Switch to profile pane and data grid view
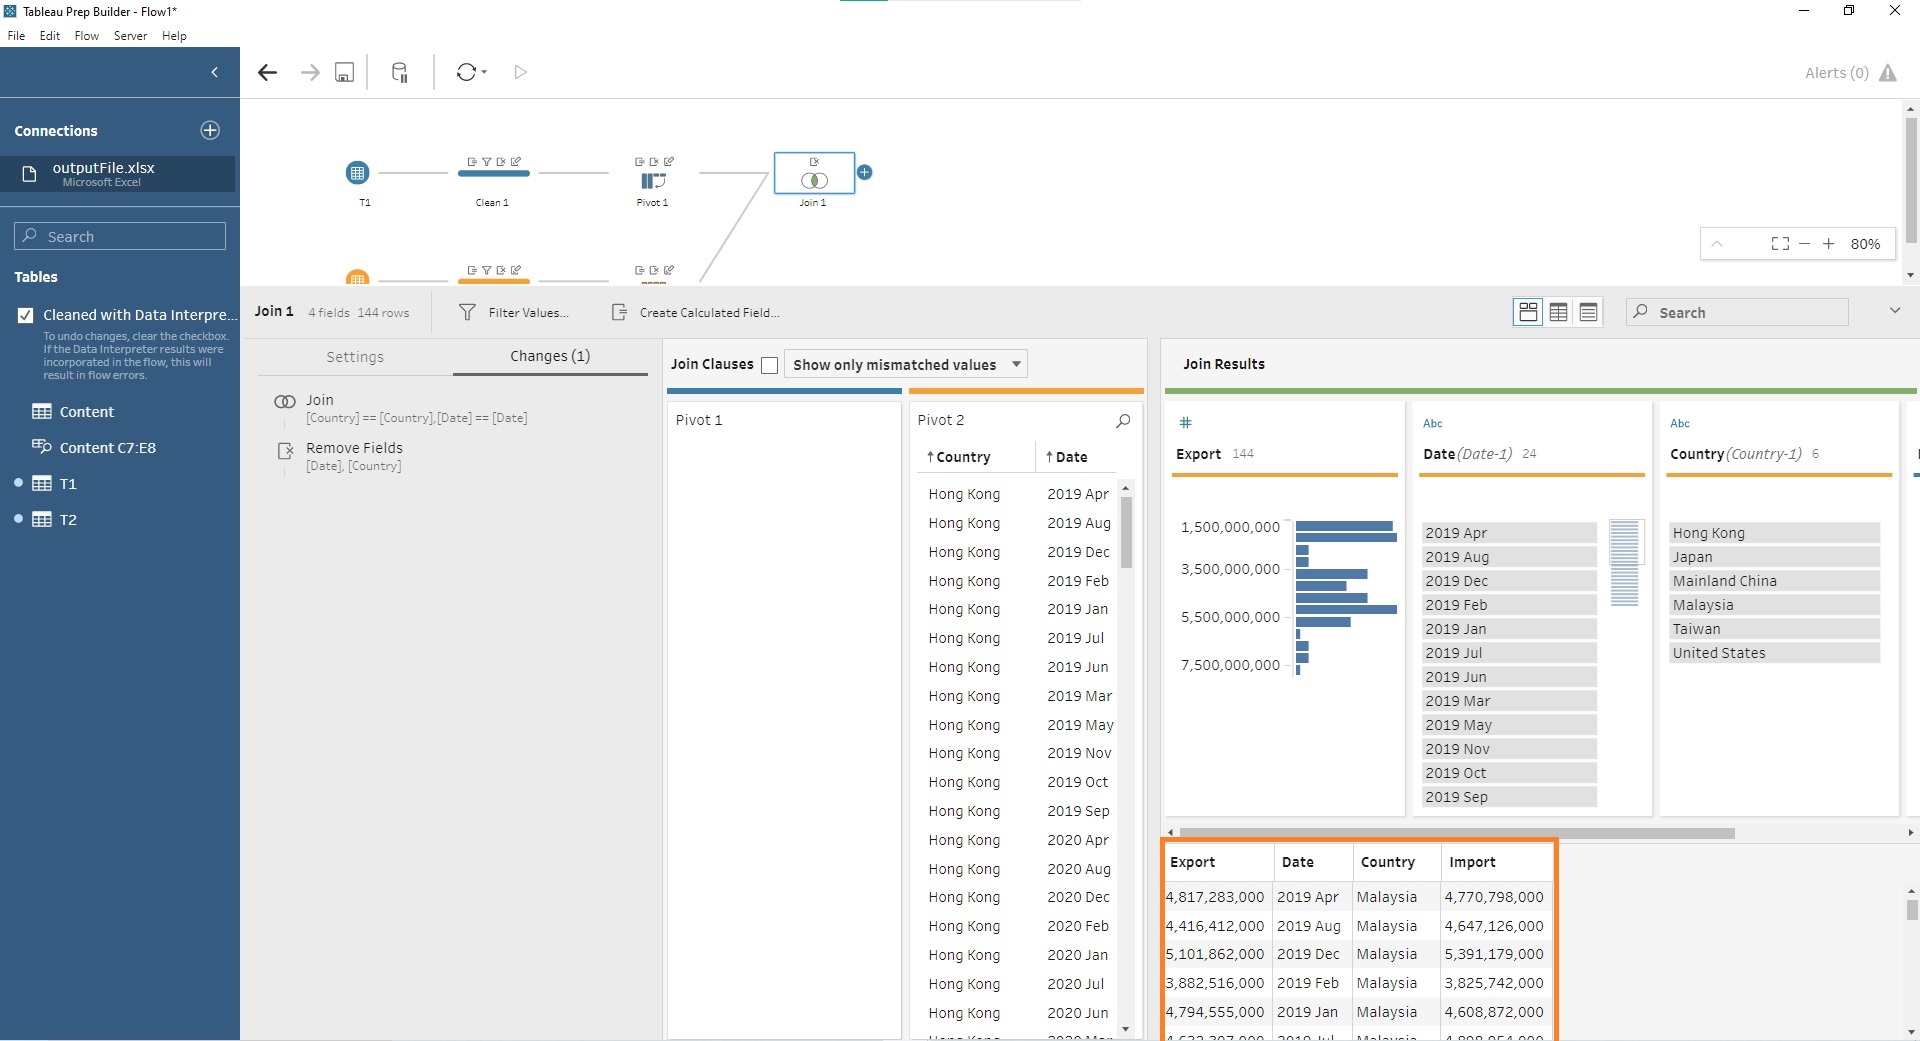Image resolution: width=1920 pixels, height=1041 pixels. [x=1528, y=312]
